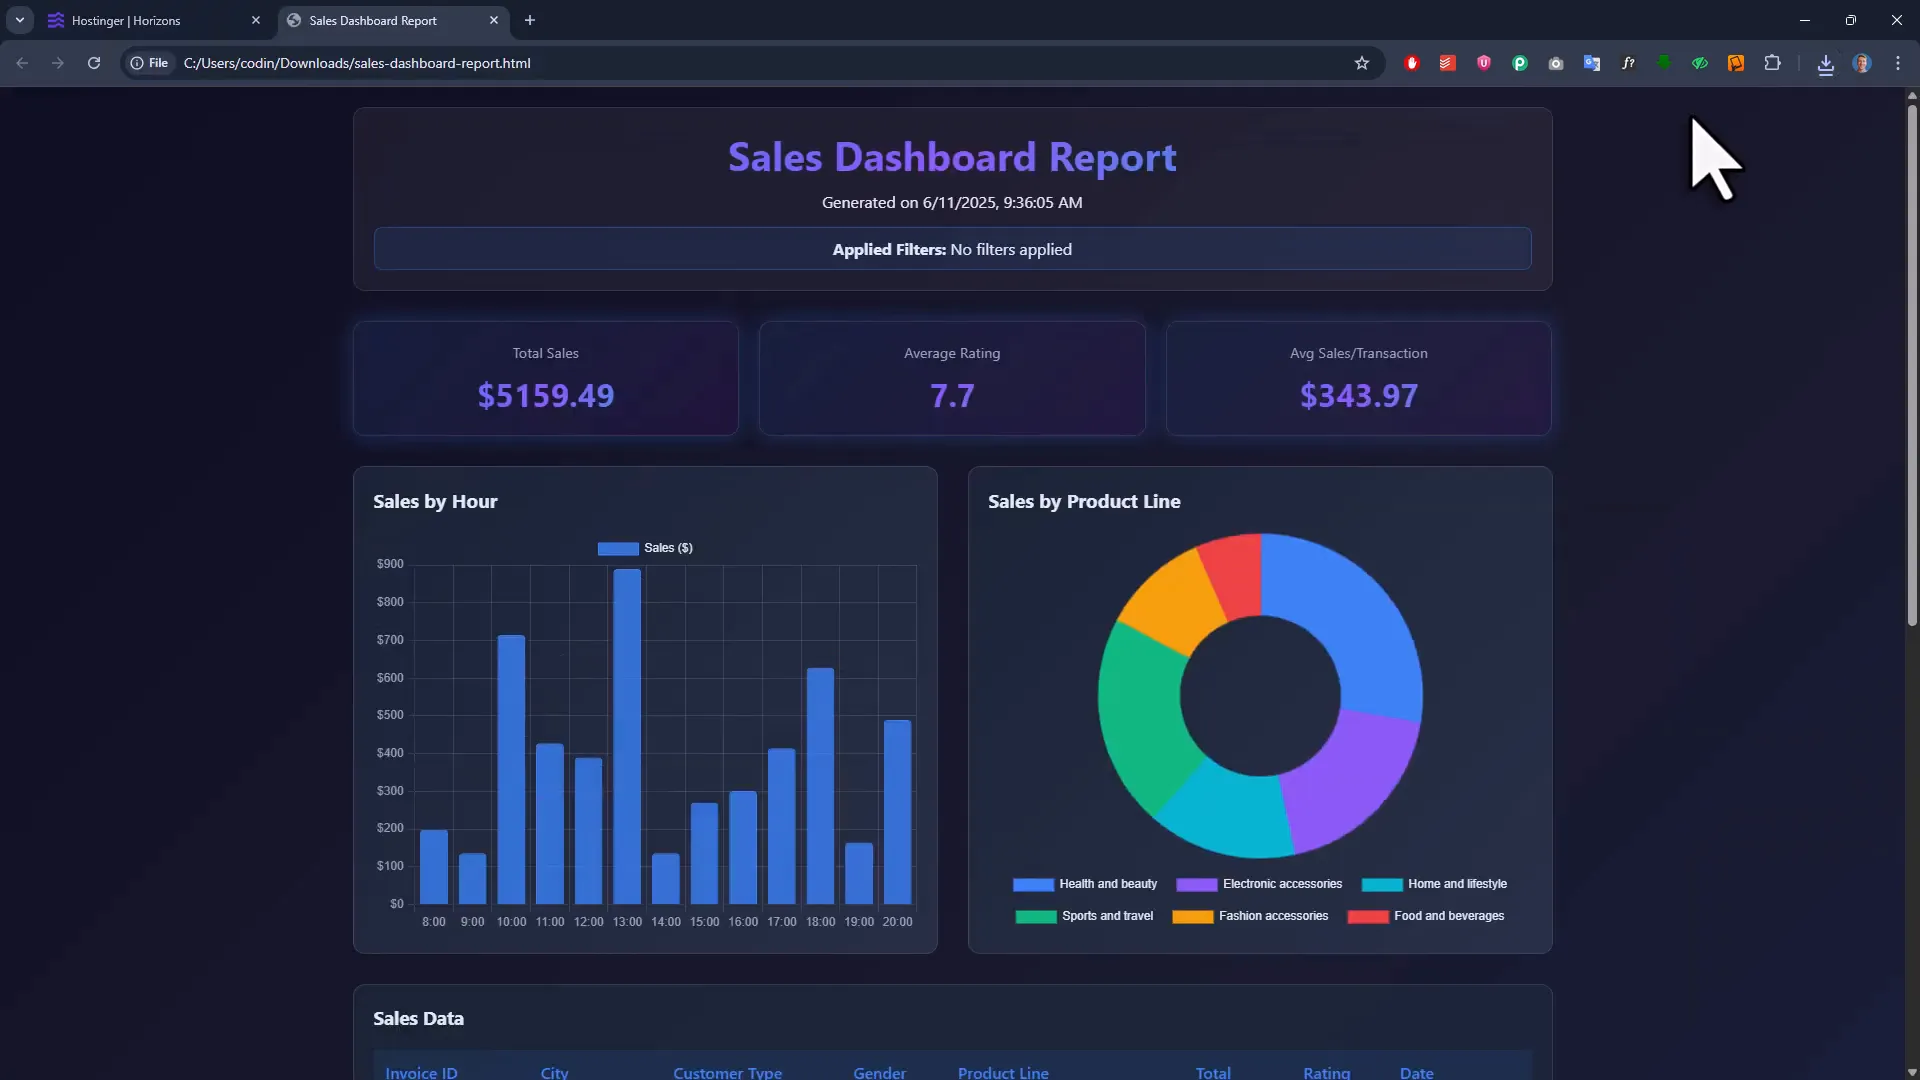Expand site information via File badge

pos(149,63)
